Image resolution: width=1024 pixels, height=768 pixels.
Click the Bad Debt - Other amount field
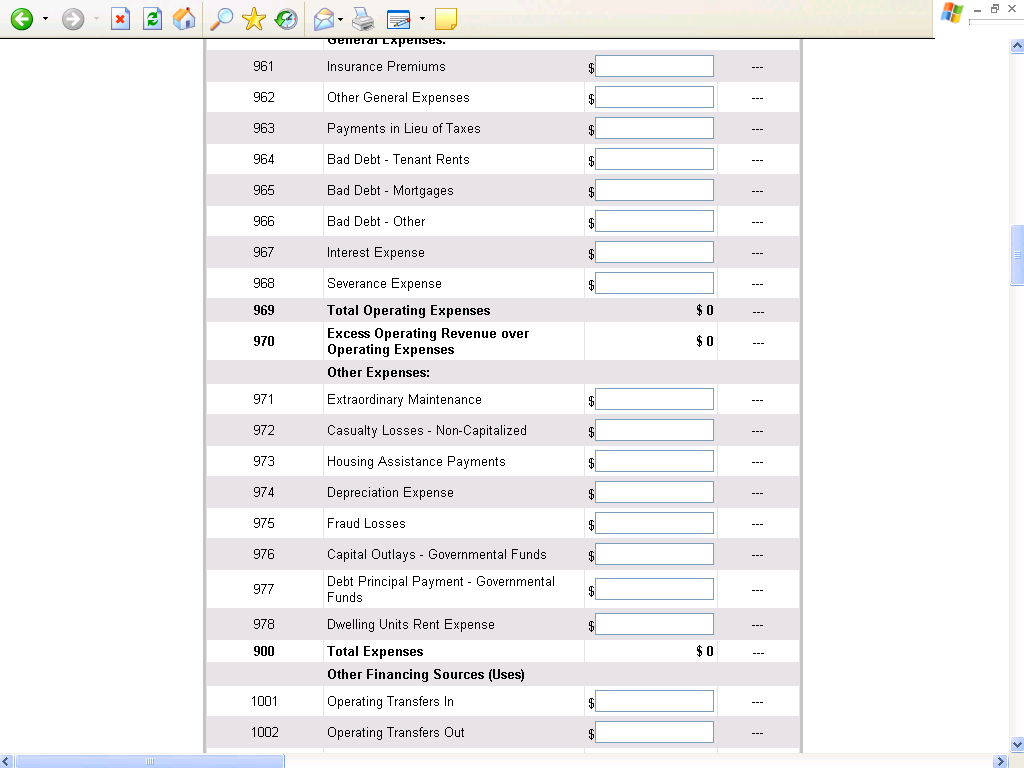654,221
